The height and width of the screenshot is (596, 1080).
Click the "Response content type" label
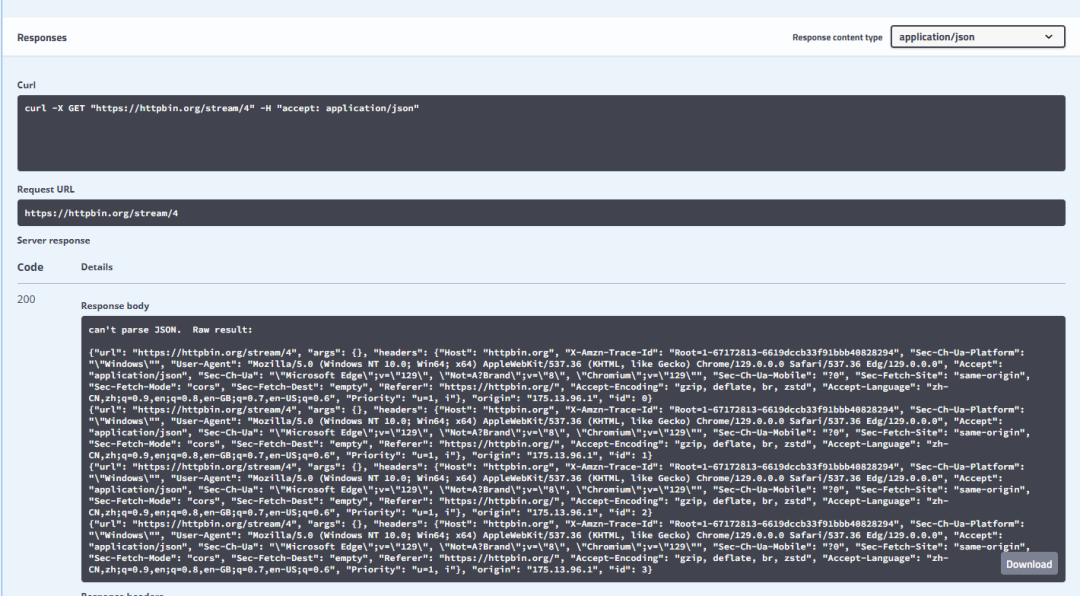tap(837, 38)
